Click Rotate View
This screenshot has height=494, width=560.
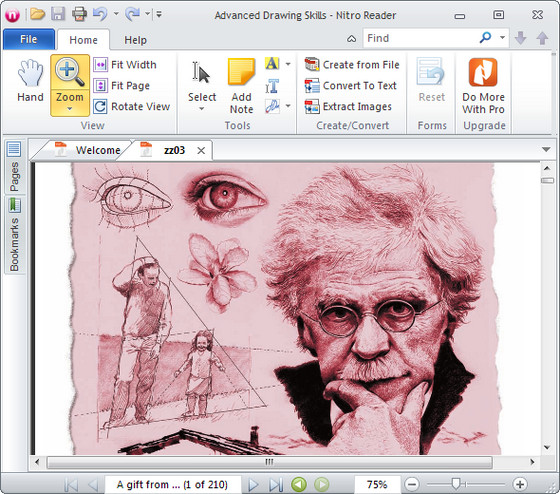pos(131,106)
